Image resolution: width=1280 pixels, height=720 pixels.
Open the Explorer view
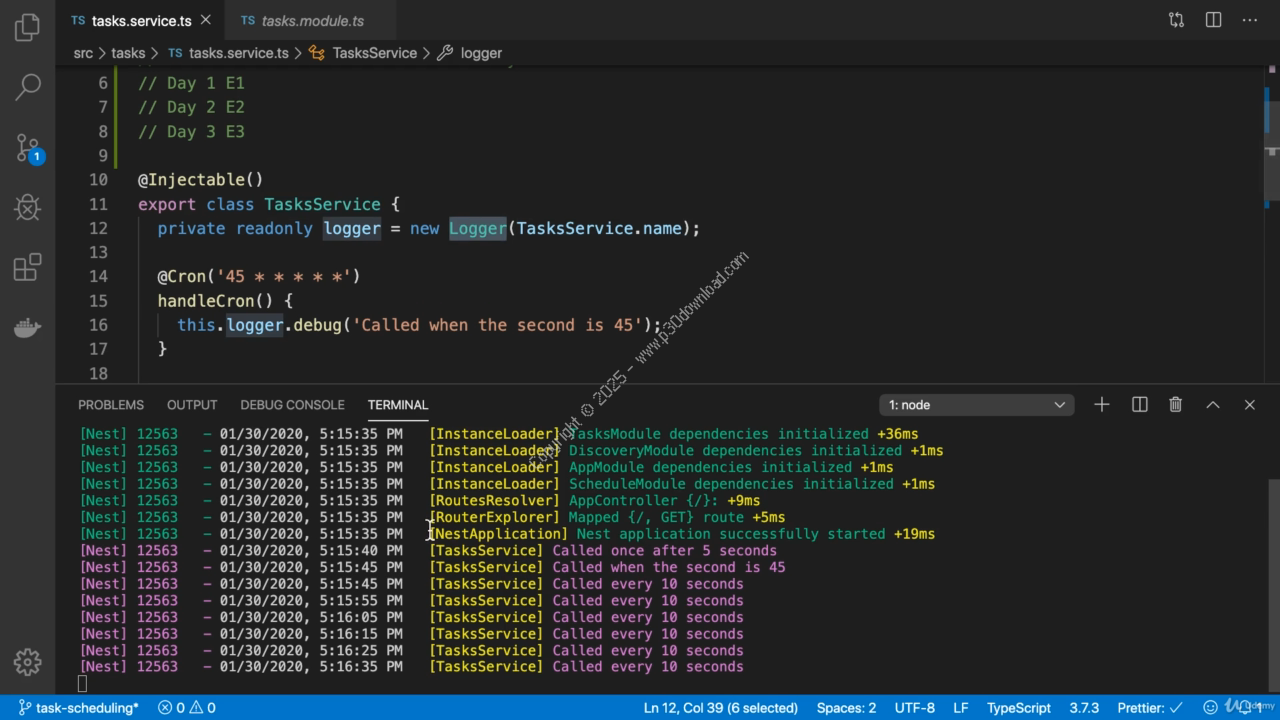[27, 27]
